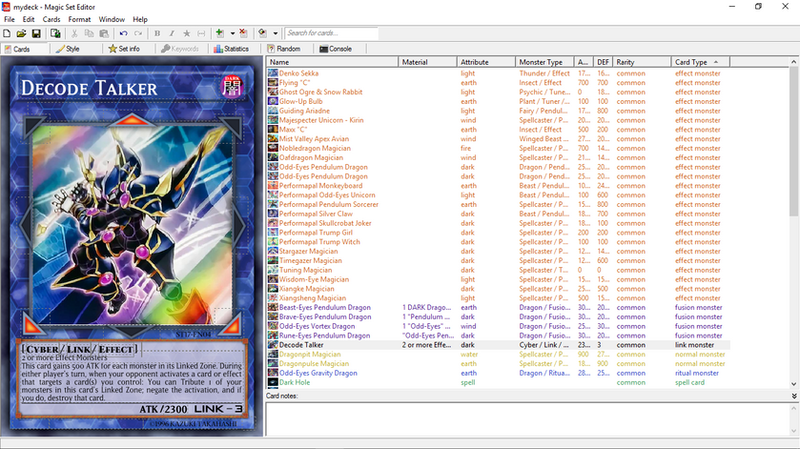Click the reminder text toolbar icon
This screenshot has width=800, height=449.
point(202,34)
